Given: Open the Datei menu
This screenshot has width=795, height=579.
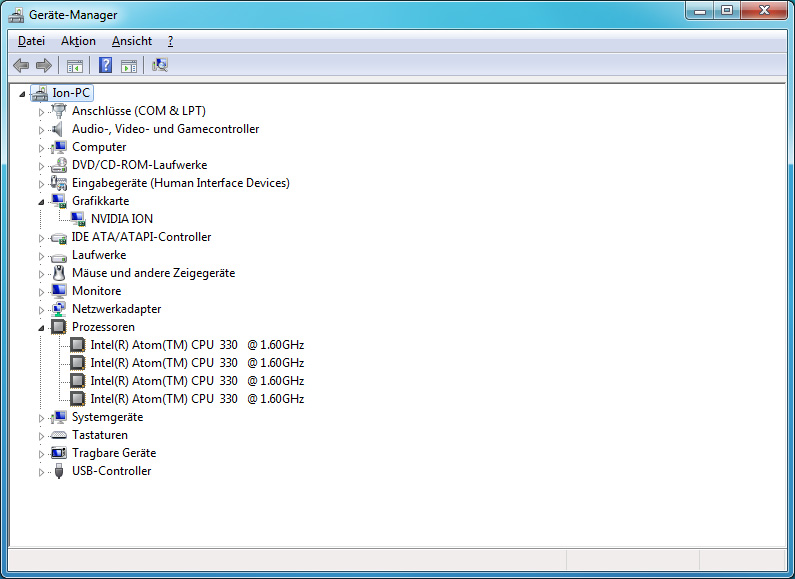Looking at the screenshot, I should click(x=31, y=41).
